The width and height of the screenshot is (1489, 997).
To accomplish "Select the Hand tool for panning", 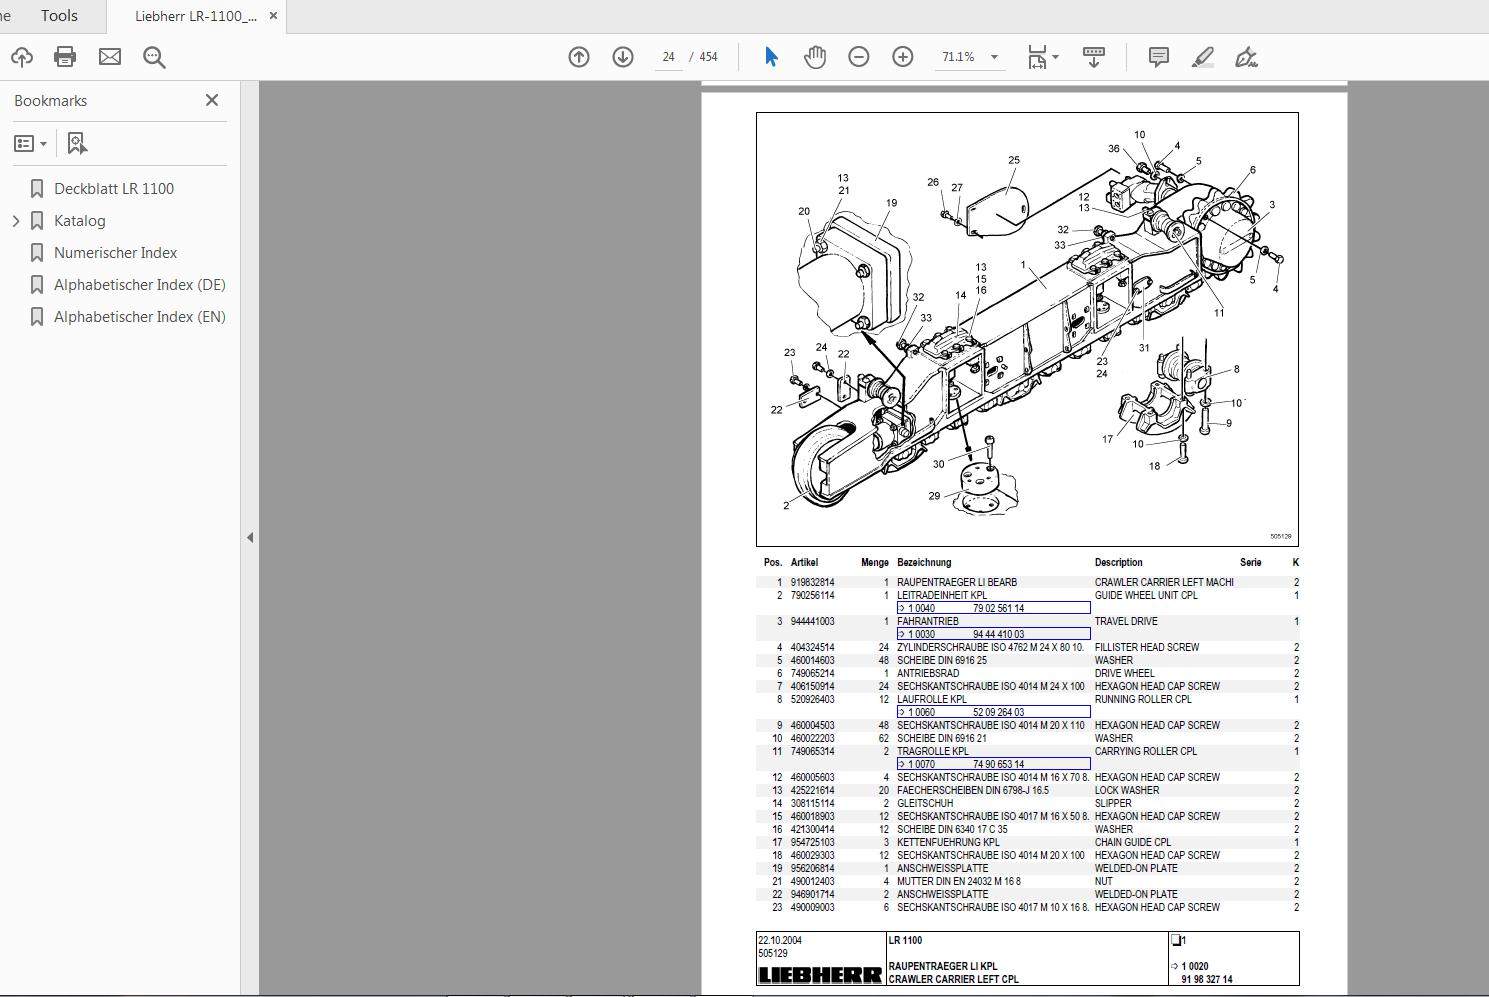I will [815, 57].
